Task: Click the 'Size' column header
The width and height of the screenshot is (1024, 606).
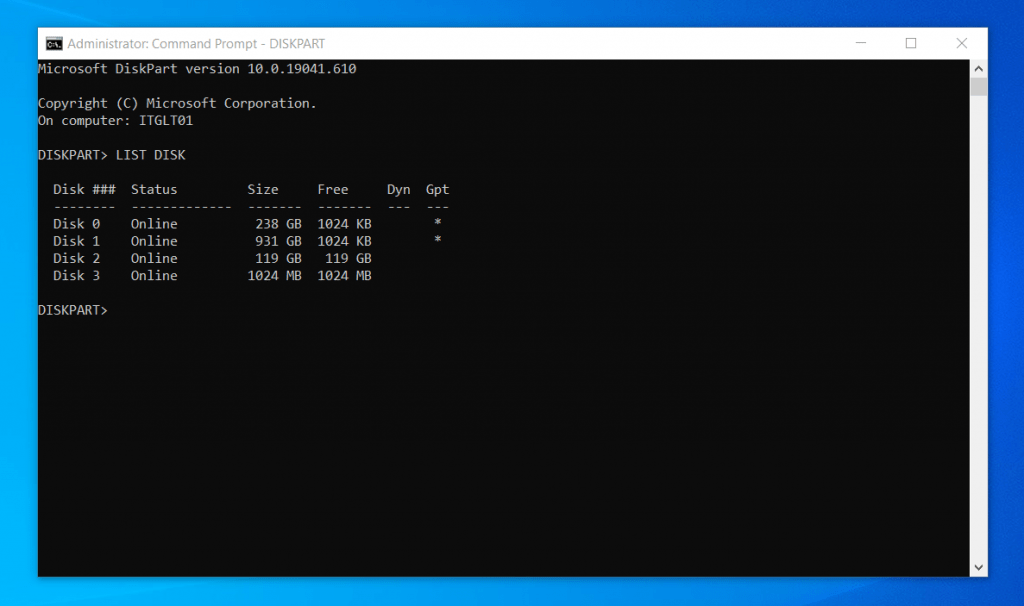Action: [263, 189]
